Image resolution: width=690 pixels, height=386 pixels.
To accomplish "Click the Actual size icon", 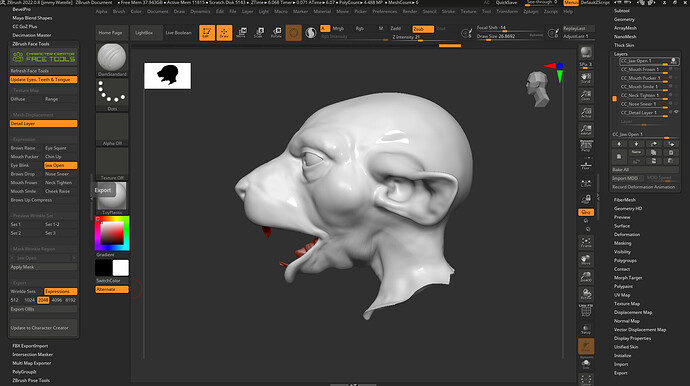I will pos(586,112).
